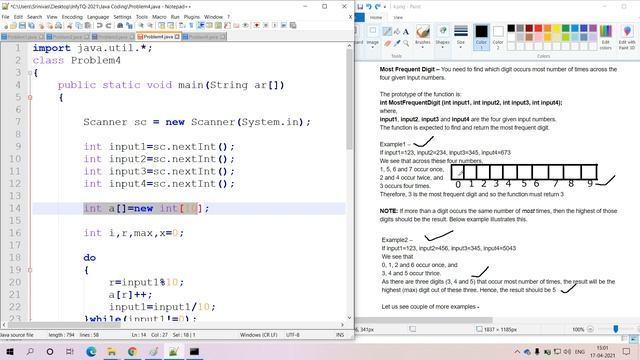Select the Pencil tool in Paint

click(387, 31)
